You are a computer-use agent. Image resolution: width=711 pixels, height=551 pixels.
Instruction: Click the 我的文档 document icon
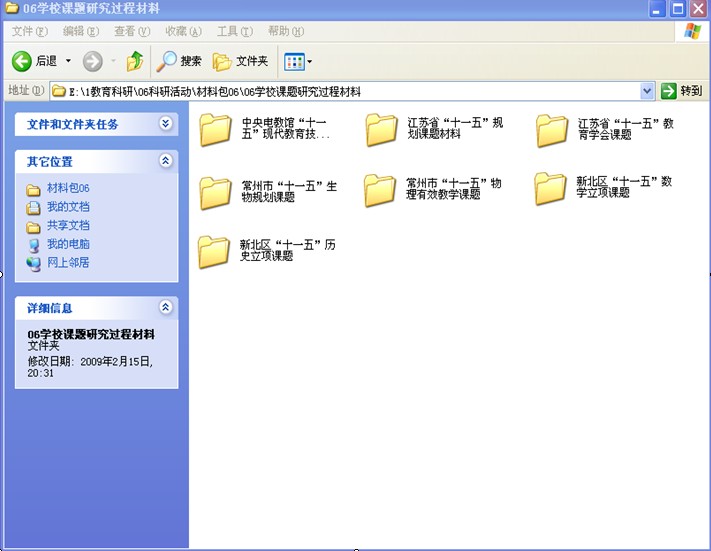[x=33, y=208]
